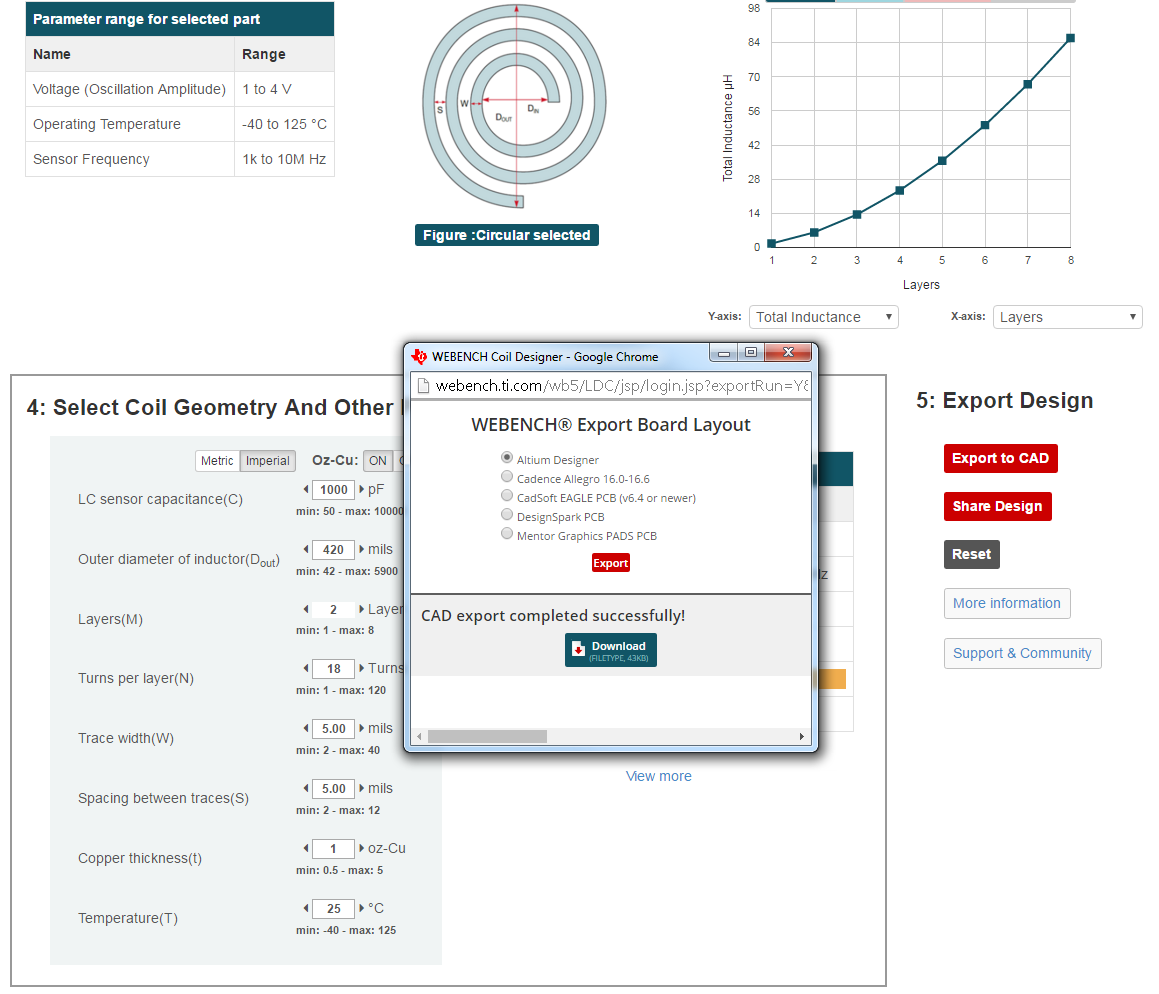Increase LC sensor capacitance with right arrow
Image resolution: width=1159 pixels, height=994 pixels.
click(361, 489)
